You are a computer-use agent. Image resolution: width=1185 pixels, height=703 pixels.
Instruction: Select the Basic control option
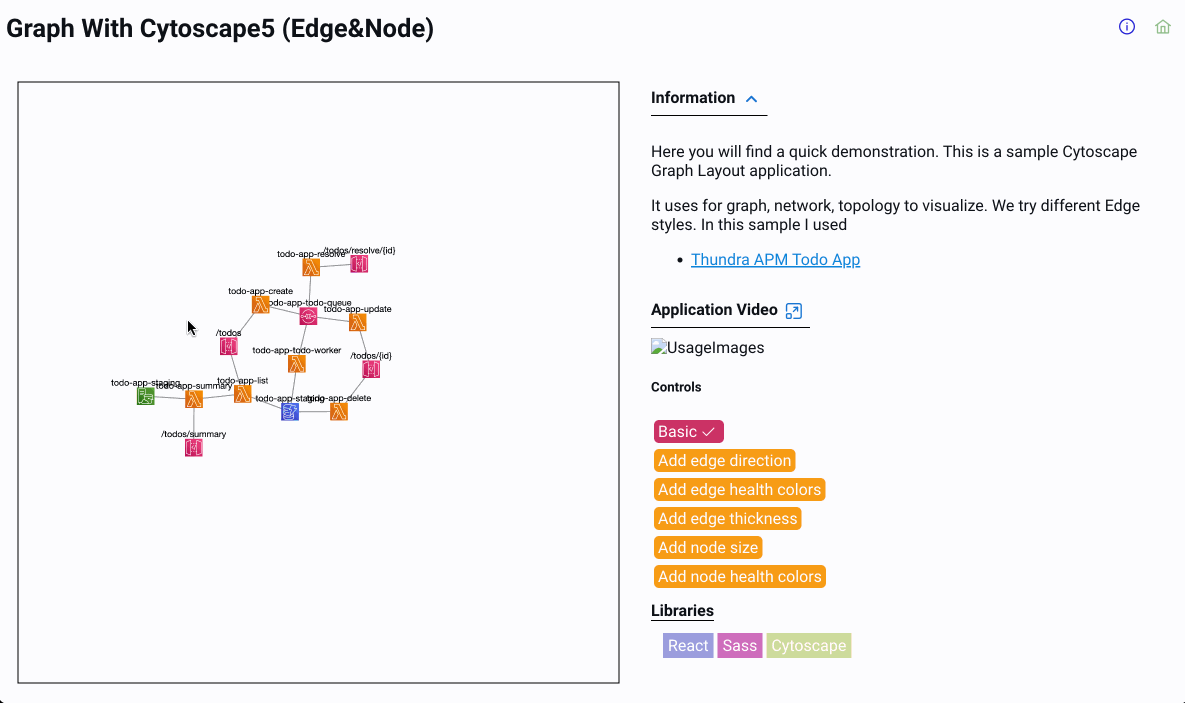click(688, 432)
